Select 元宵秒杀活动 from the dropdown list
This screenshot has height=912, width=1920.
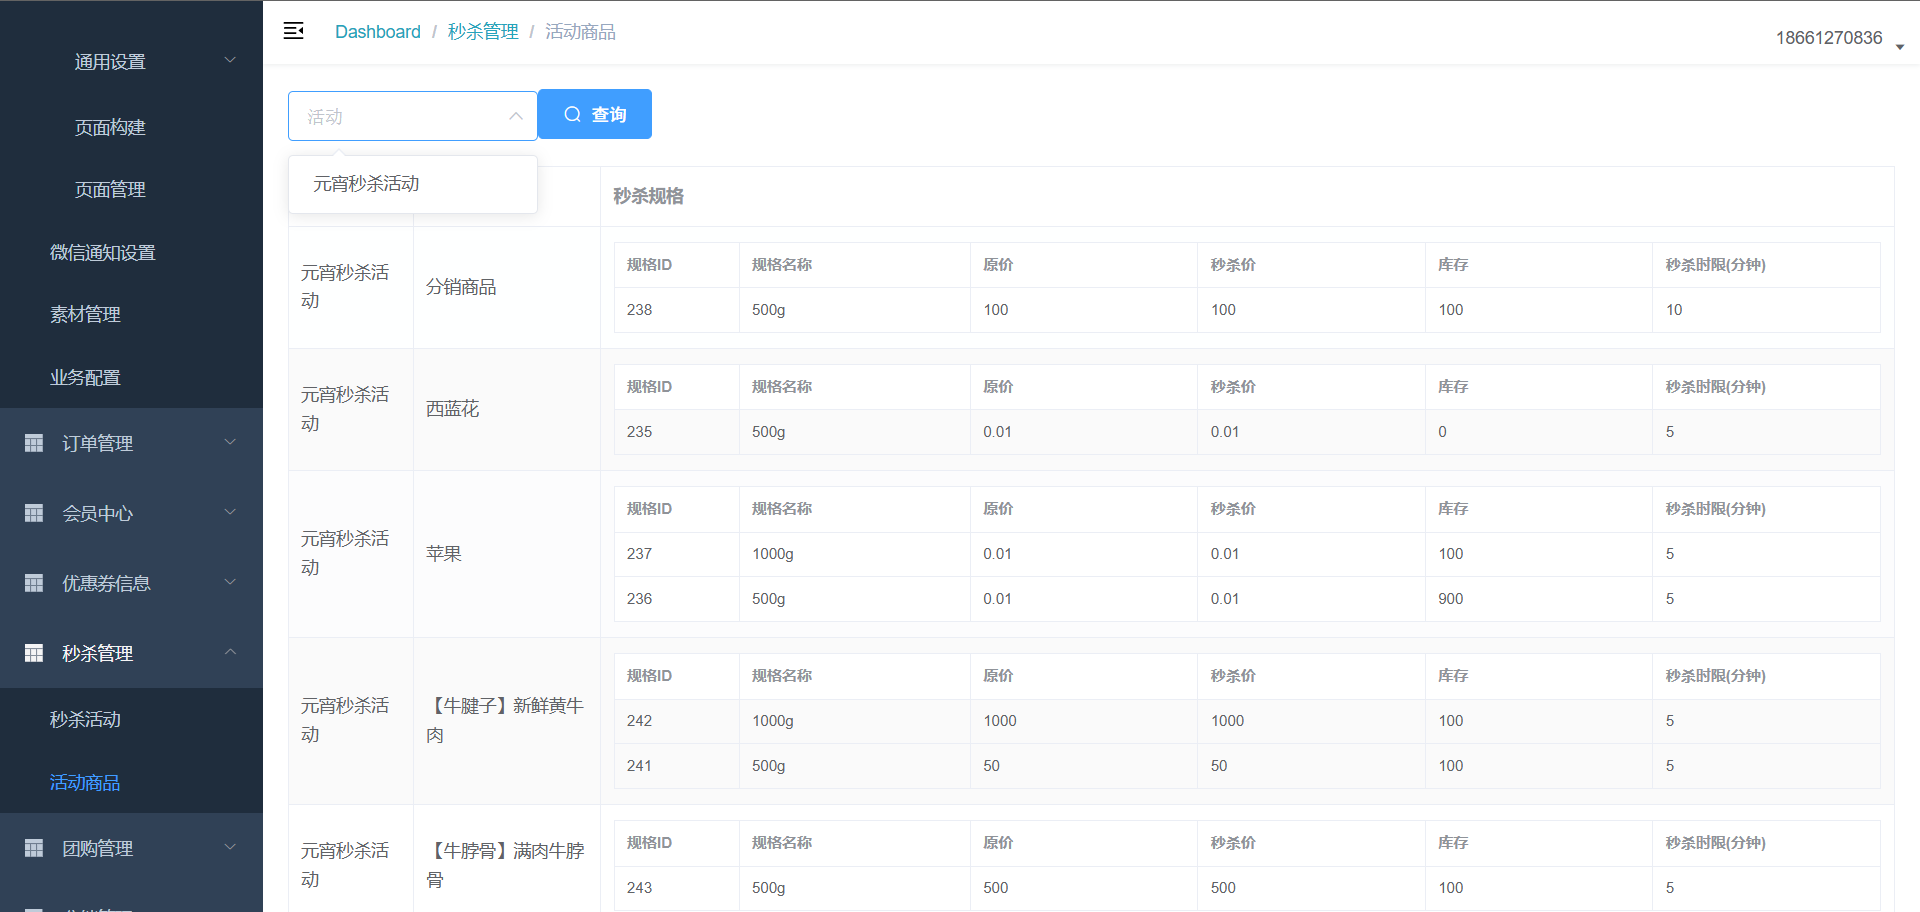[x=366, y=184]
